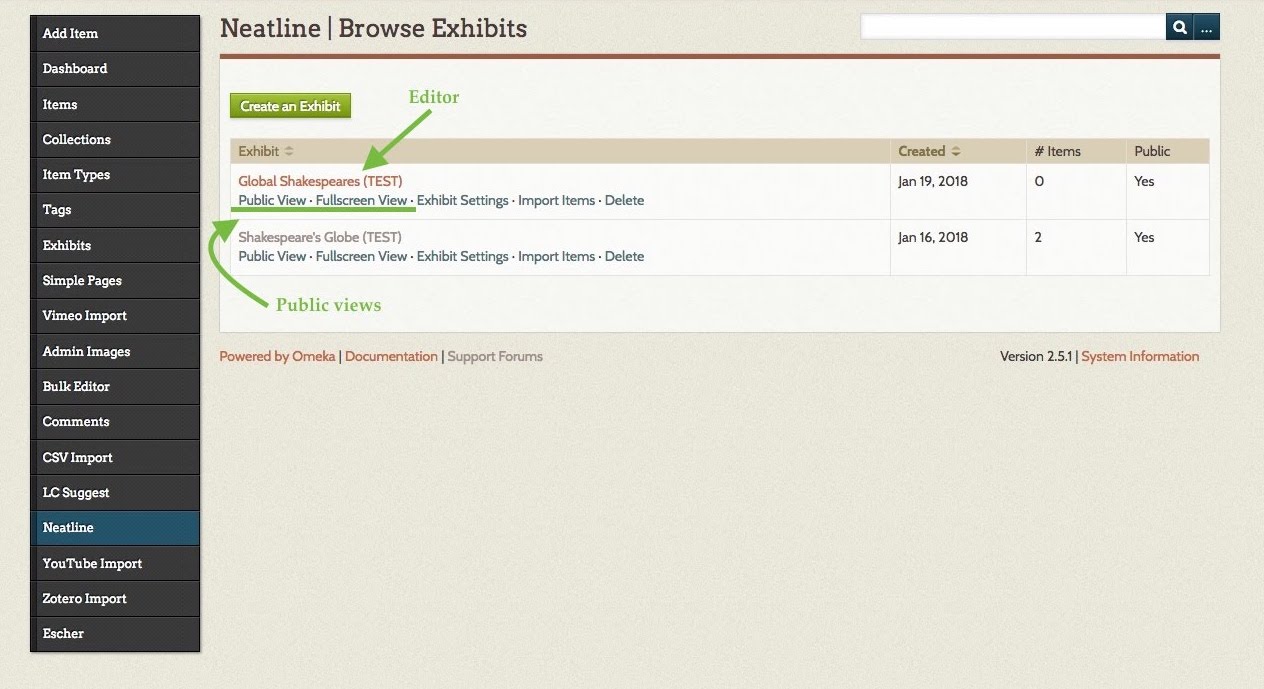Open Add Item in sidebar
This screenshot has height=689, width=1264.
coord(115,33)
